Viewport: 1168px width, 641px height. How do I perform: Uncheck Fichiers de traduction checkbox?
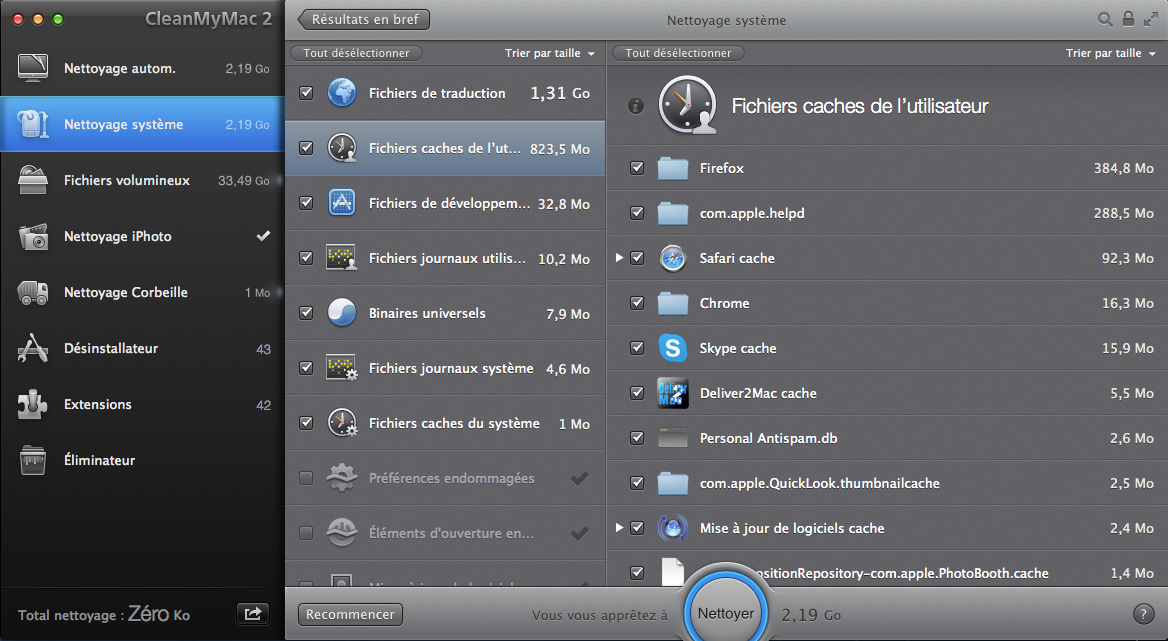[x=306, y=93]
